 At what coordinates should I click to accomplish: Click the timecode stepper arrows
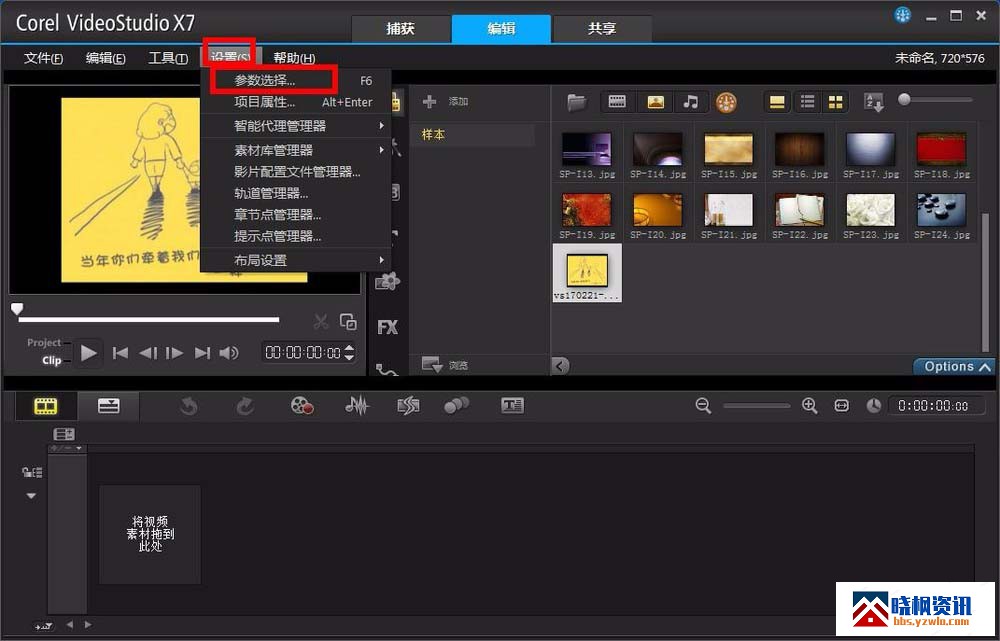point(349,353)
